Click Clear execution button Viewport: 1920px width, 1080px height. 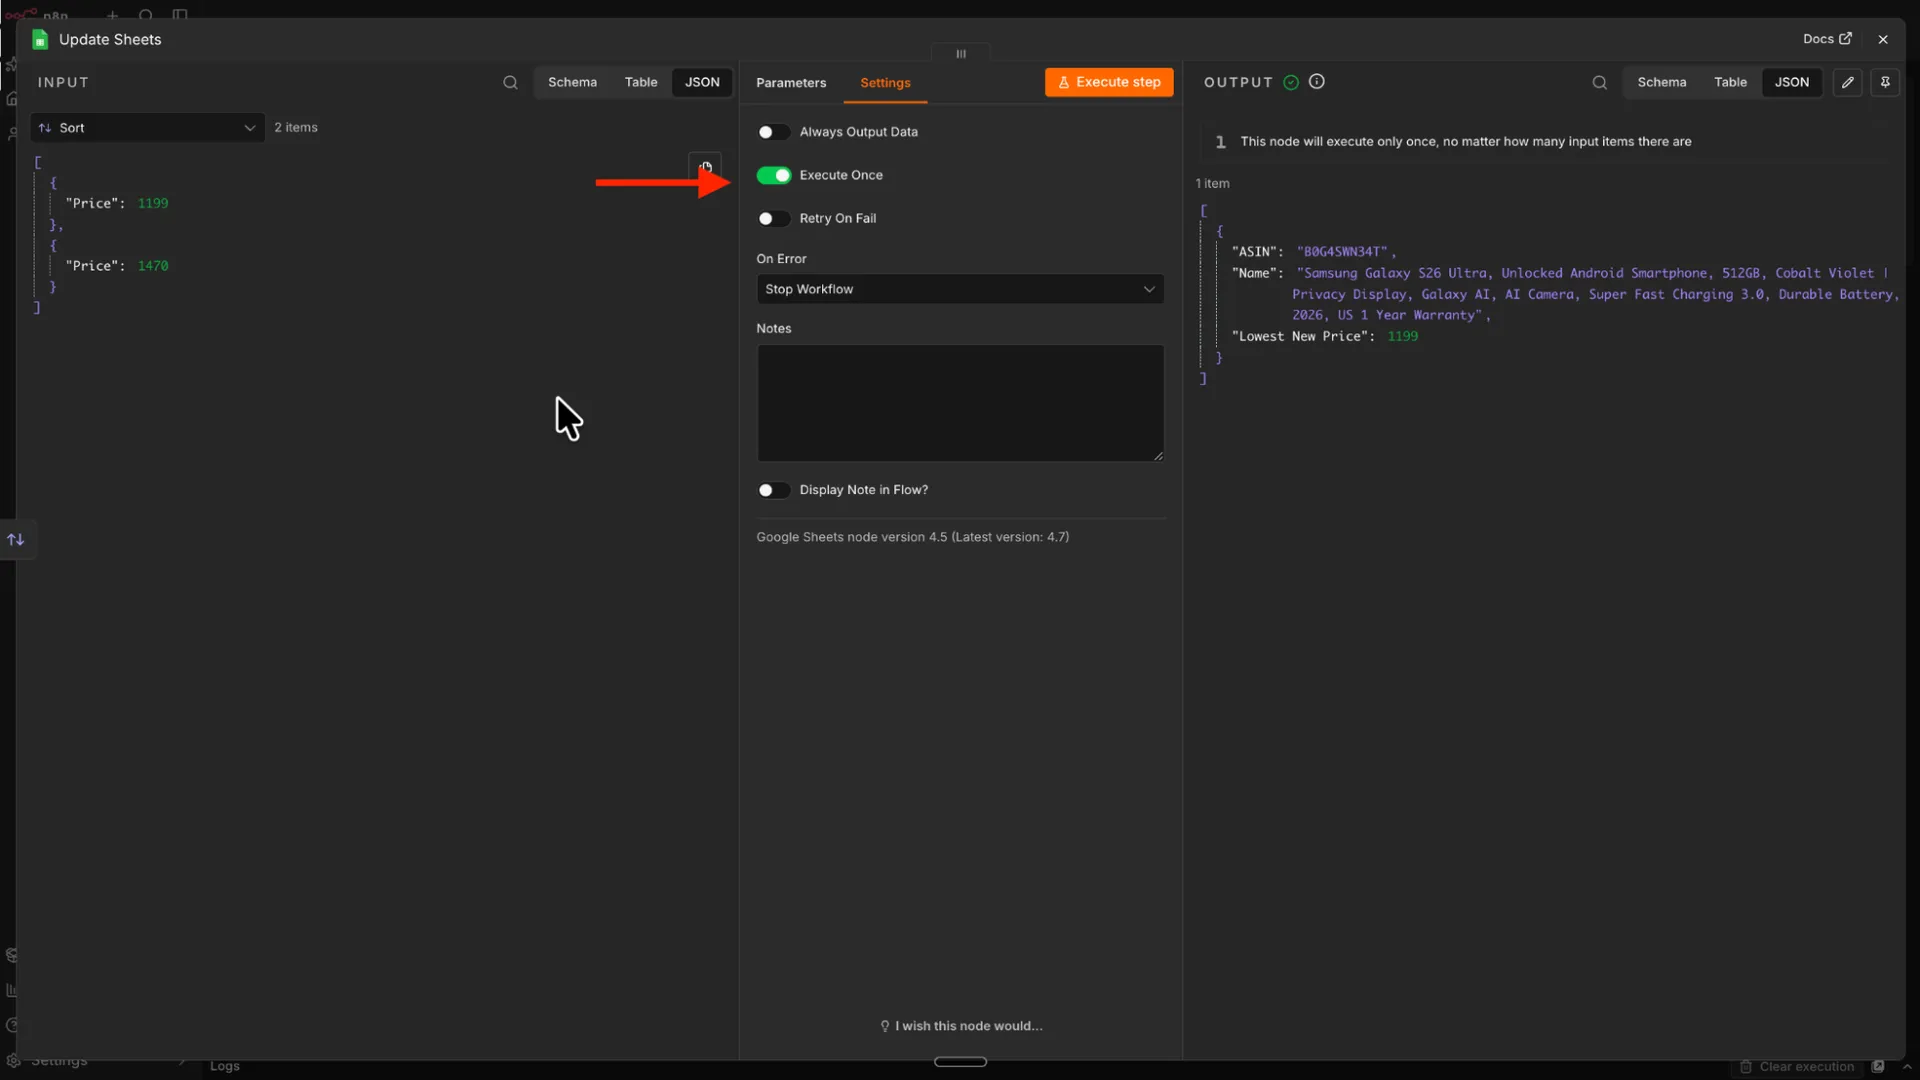click(1797, 1067)
